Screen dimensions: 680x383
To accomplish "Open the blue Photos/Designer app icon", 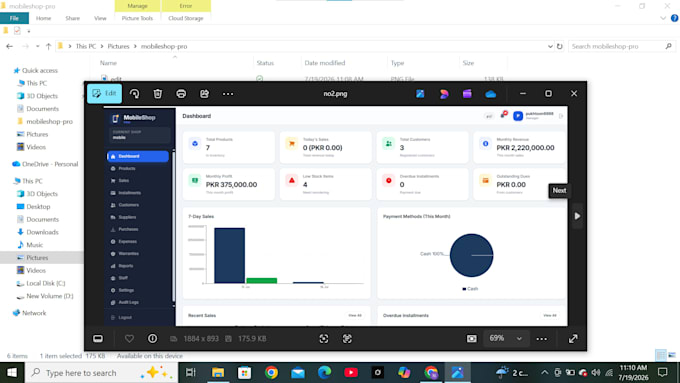I will coord(420,94).
